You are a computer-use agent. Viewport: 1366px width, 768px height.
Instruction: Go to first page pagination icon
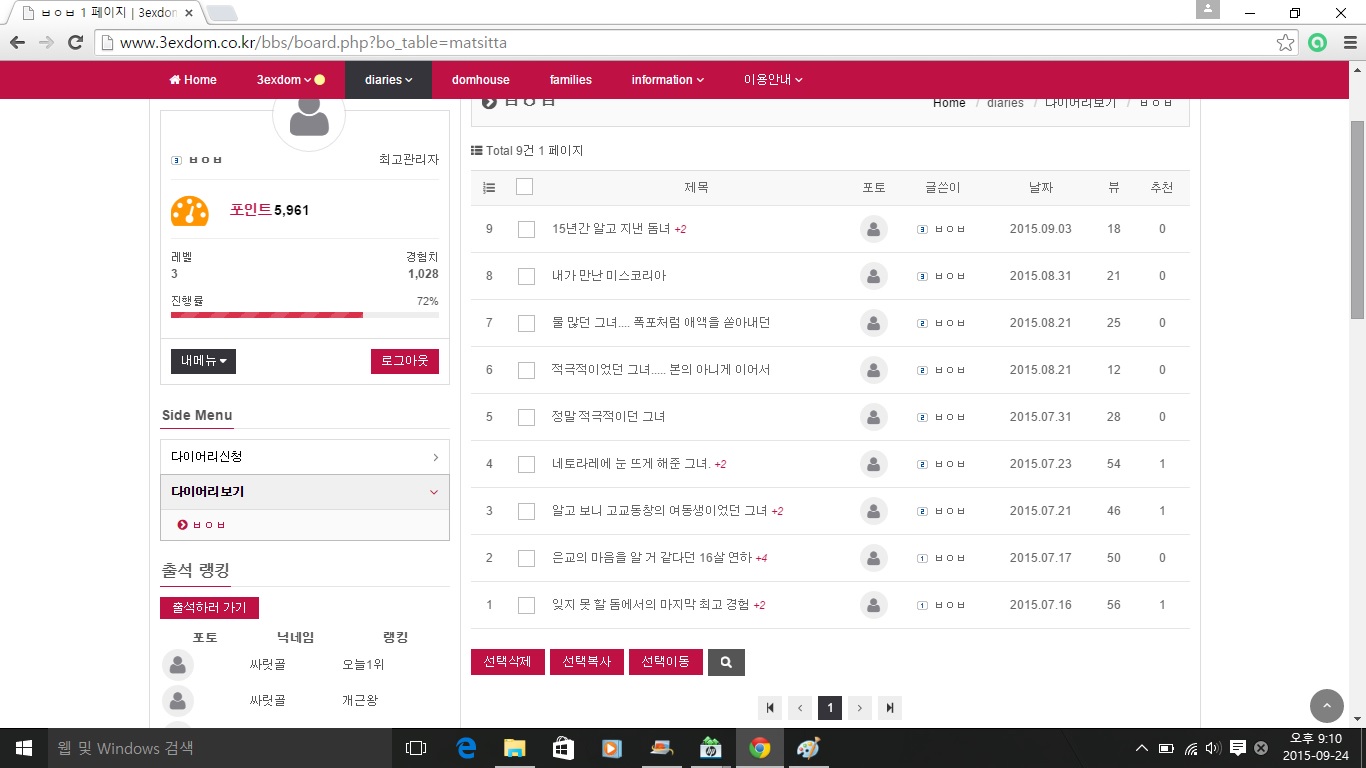click(x=770, y=708)
